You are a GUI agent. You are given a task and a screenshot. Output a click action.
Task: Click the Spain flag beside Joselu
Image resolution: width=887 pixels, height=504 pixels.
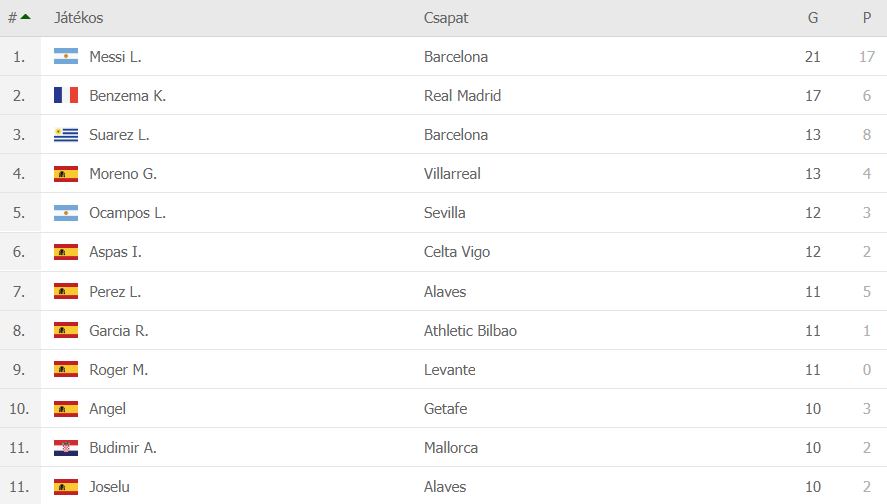point(66,486)
